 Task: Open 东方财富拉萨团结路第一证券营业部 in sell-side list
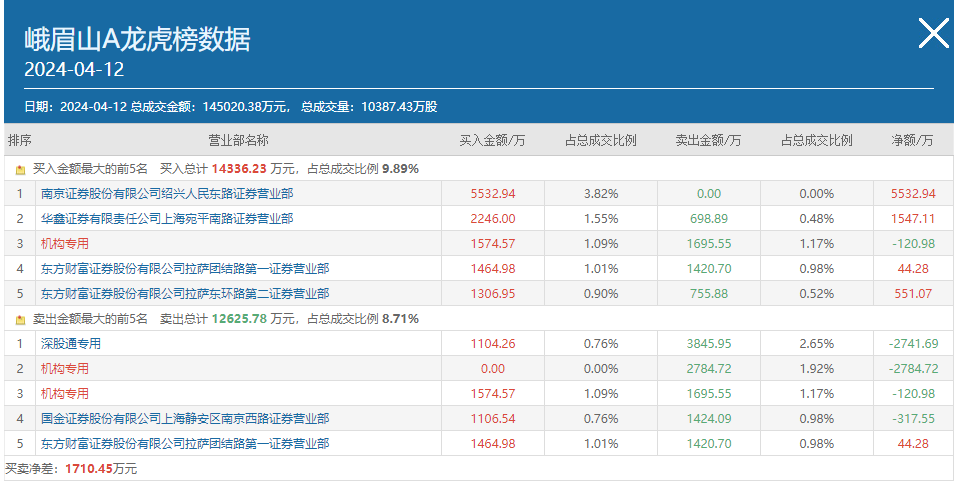pos(185,443)
